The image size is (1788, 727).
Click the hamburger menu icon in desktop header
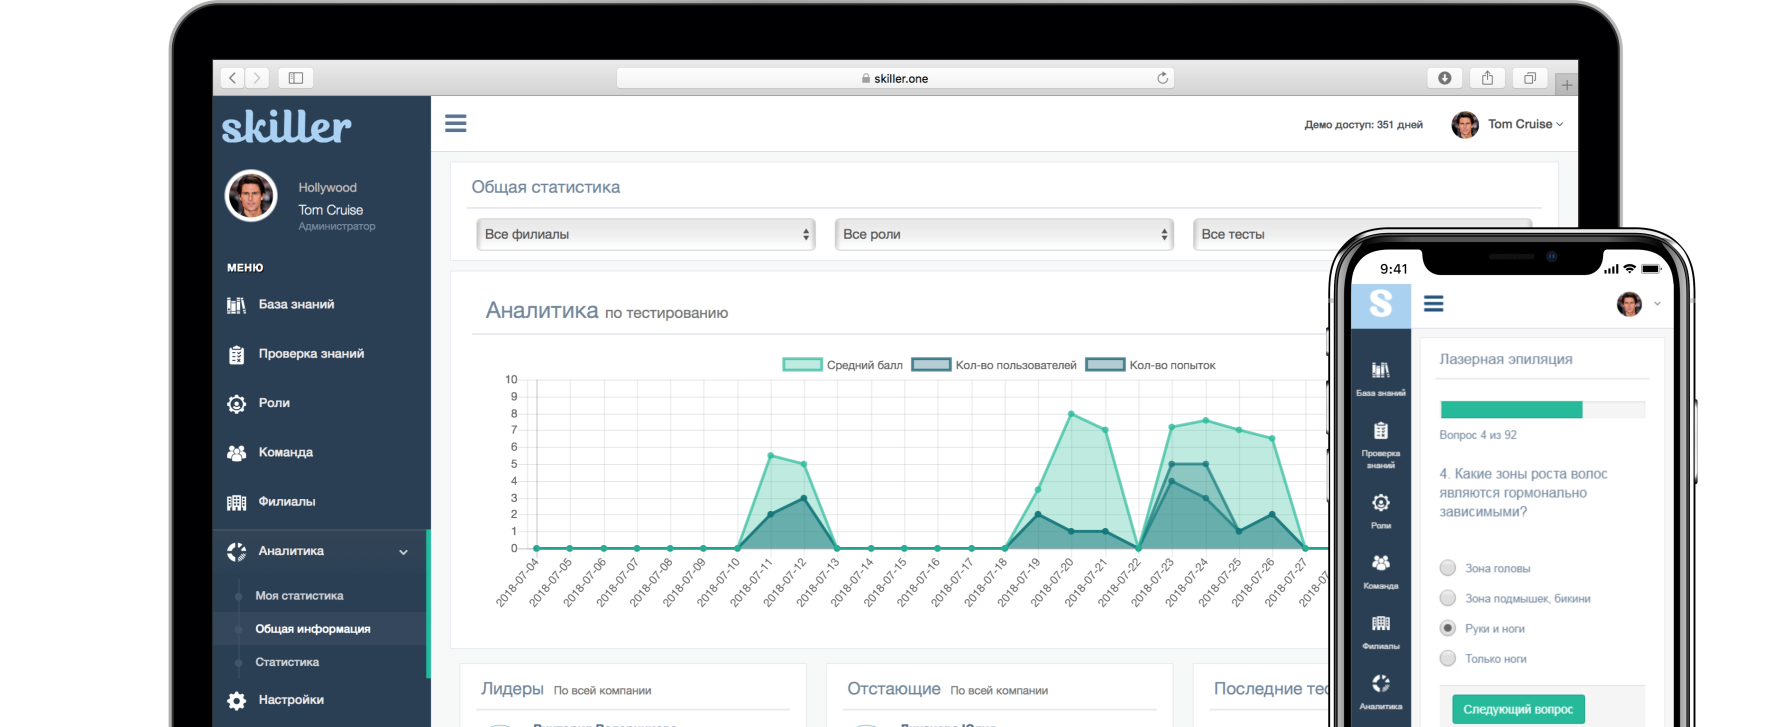pyautogui.click(x=456, y=123)
